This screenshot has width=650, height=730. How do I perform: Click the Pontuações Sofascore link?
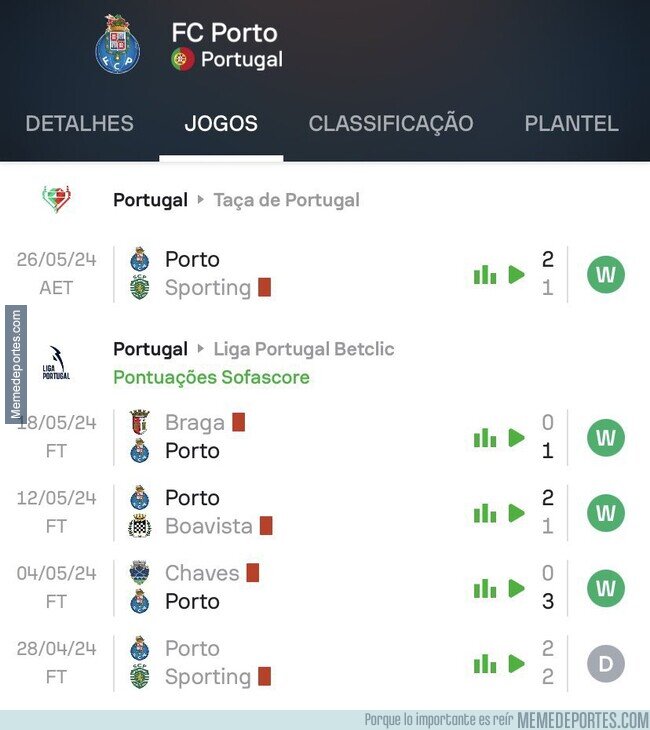point(211,377)
